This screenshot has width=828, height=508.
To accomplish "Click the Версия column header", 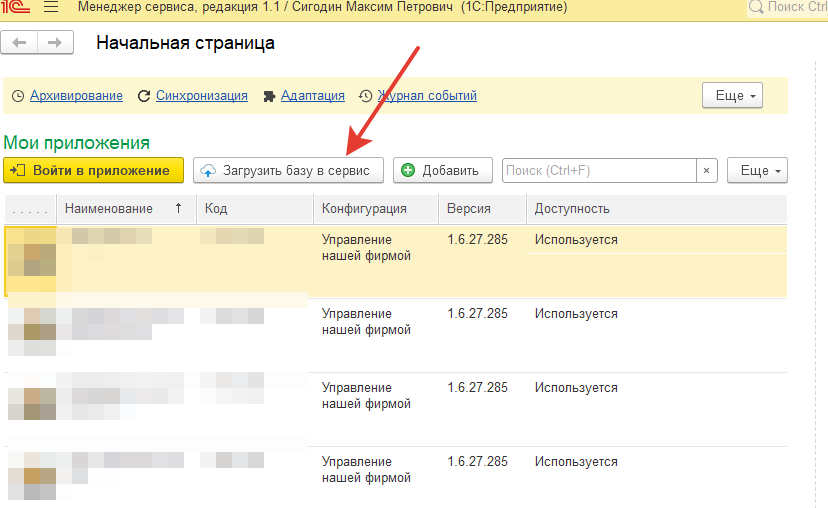I will 482,209.
